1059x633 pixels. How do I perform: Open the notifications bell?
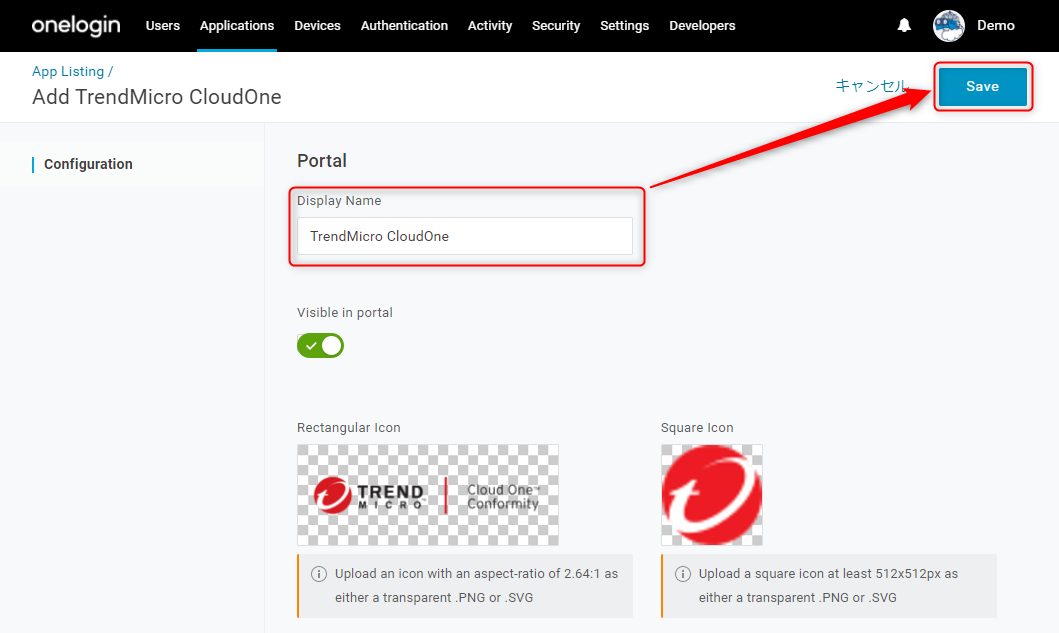tap(904, 26)
